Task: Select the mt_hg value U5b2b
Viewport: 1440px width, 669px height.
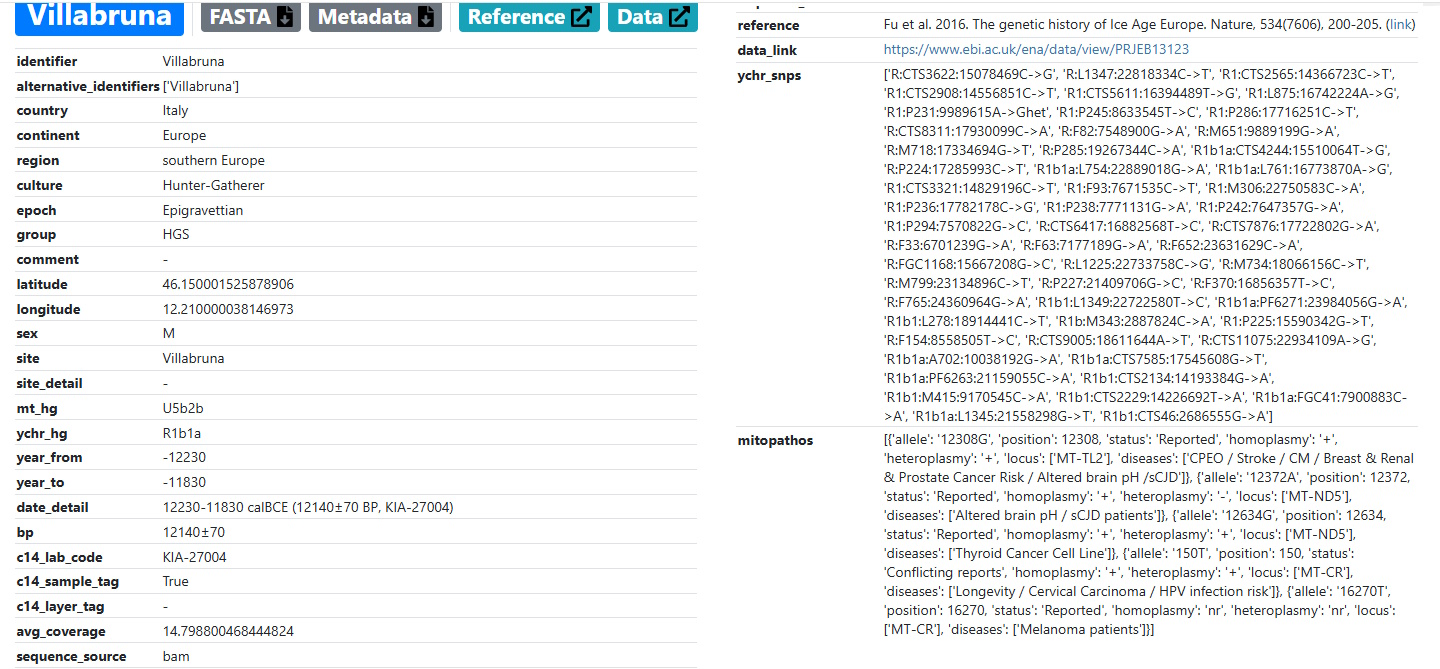Action: pyautogui.click(x=183, y=409)
